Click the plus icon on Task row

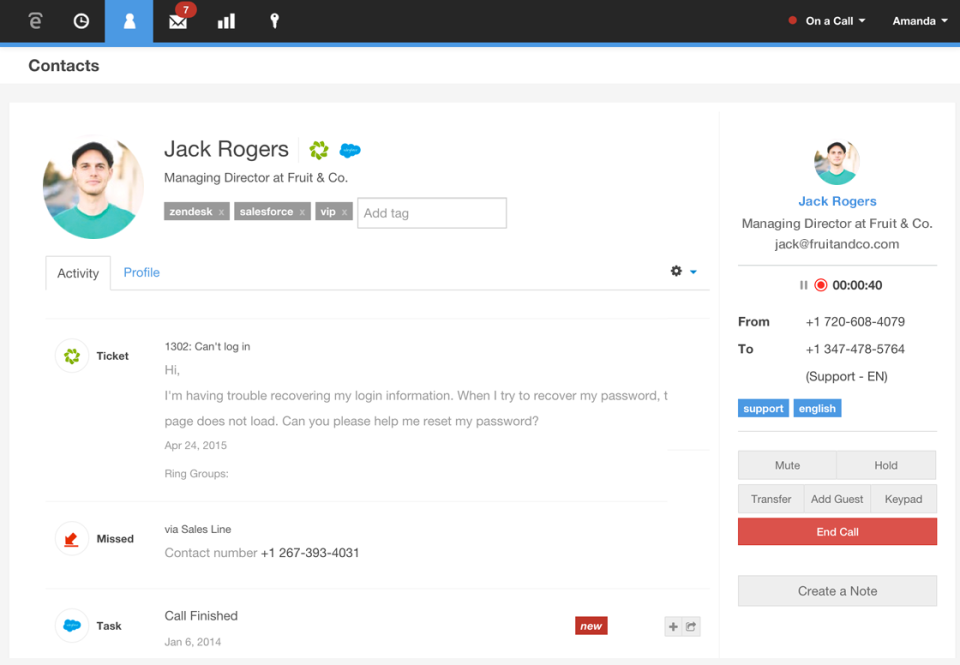[673, 627]
